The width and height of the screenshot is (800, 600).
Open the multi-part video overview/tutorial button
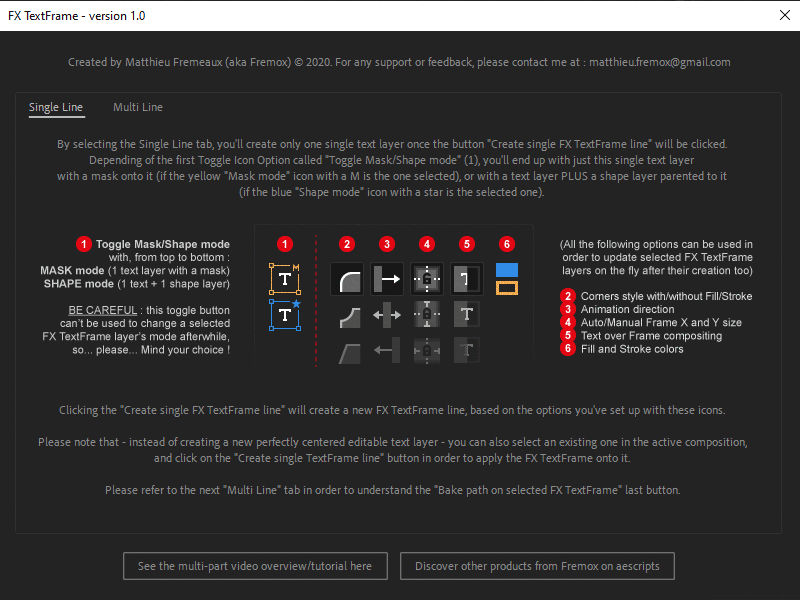[x=255, y=566]
